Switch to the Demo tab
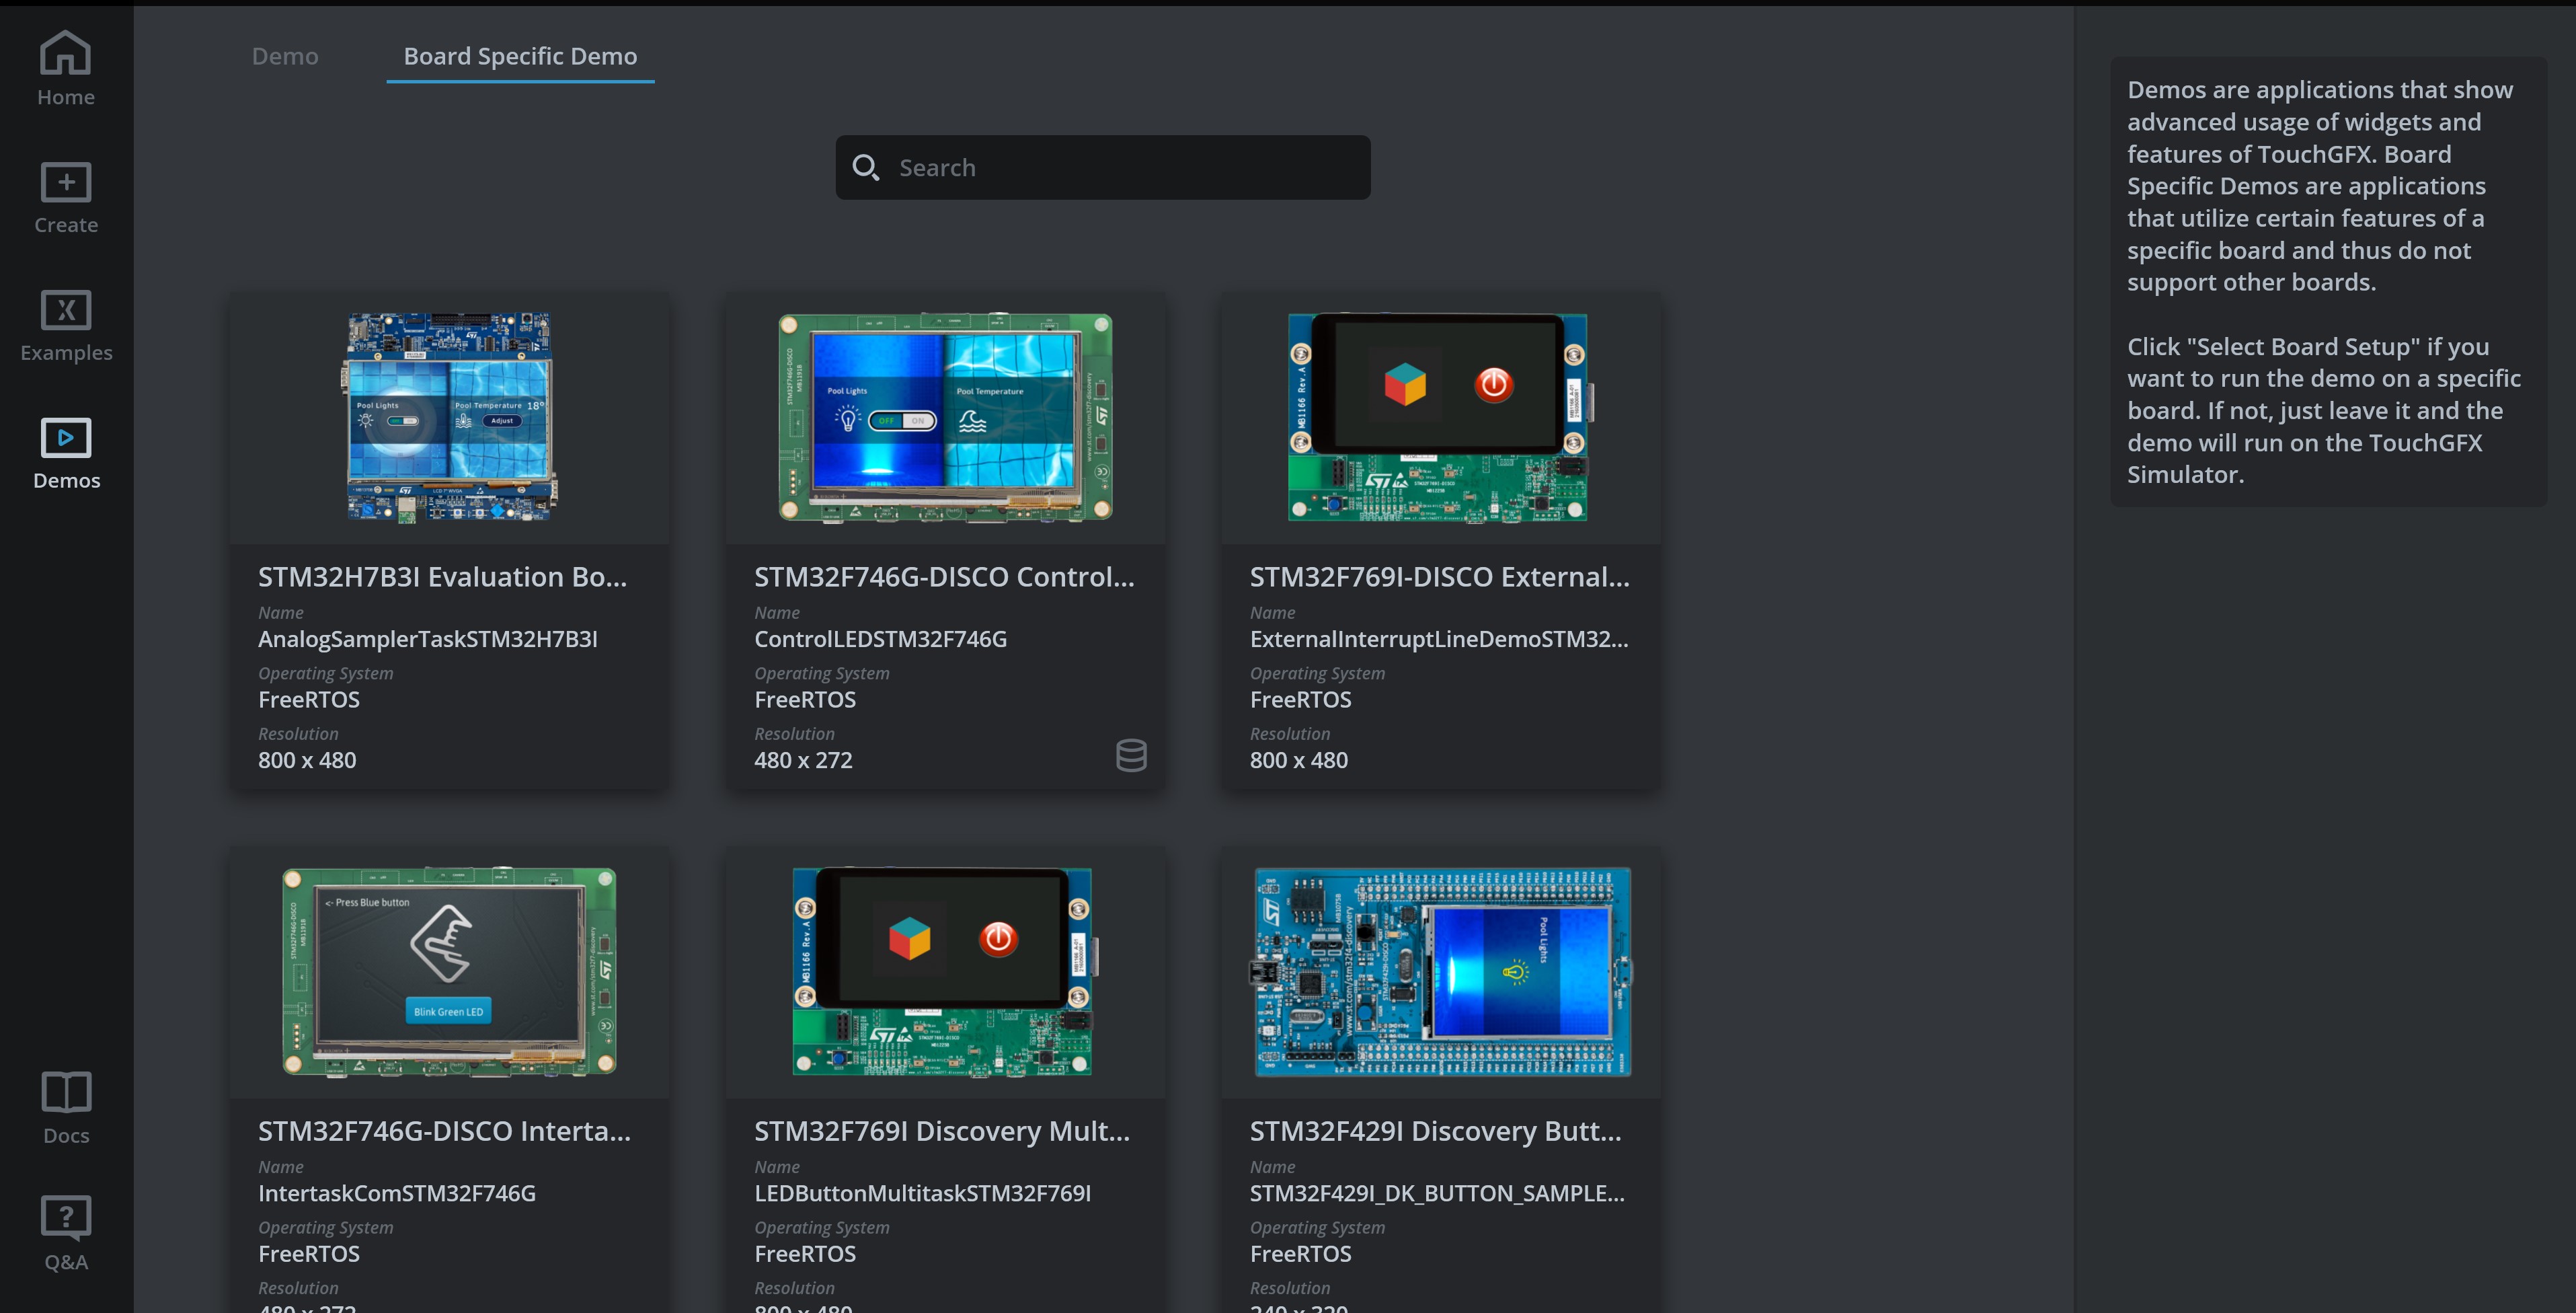 284,56
